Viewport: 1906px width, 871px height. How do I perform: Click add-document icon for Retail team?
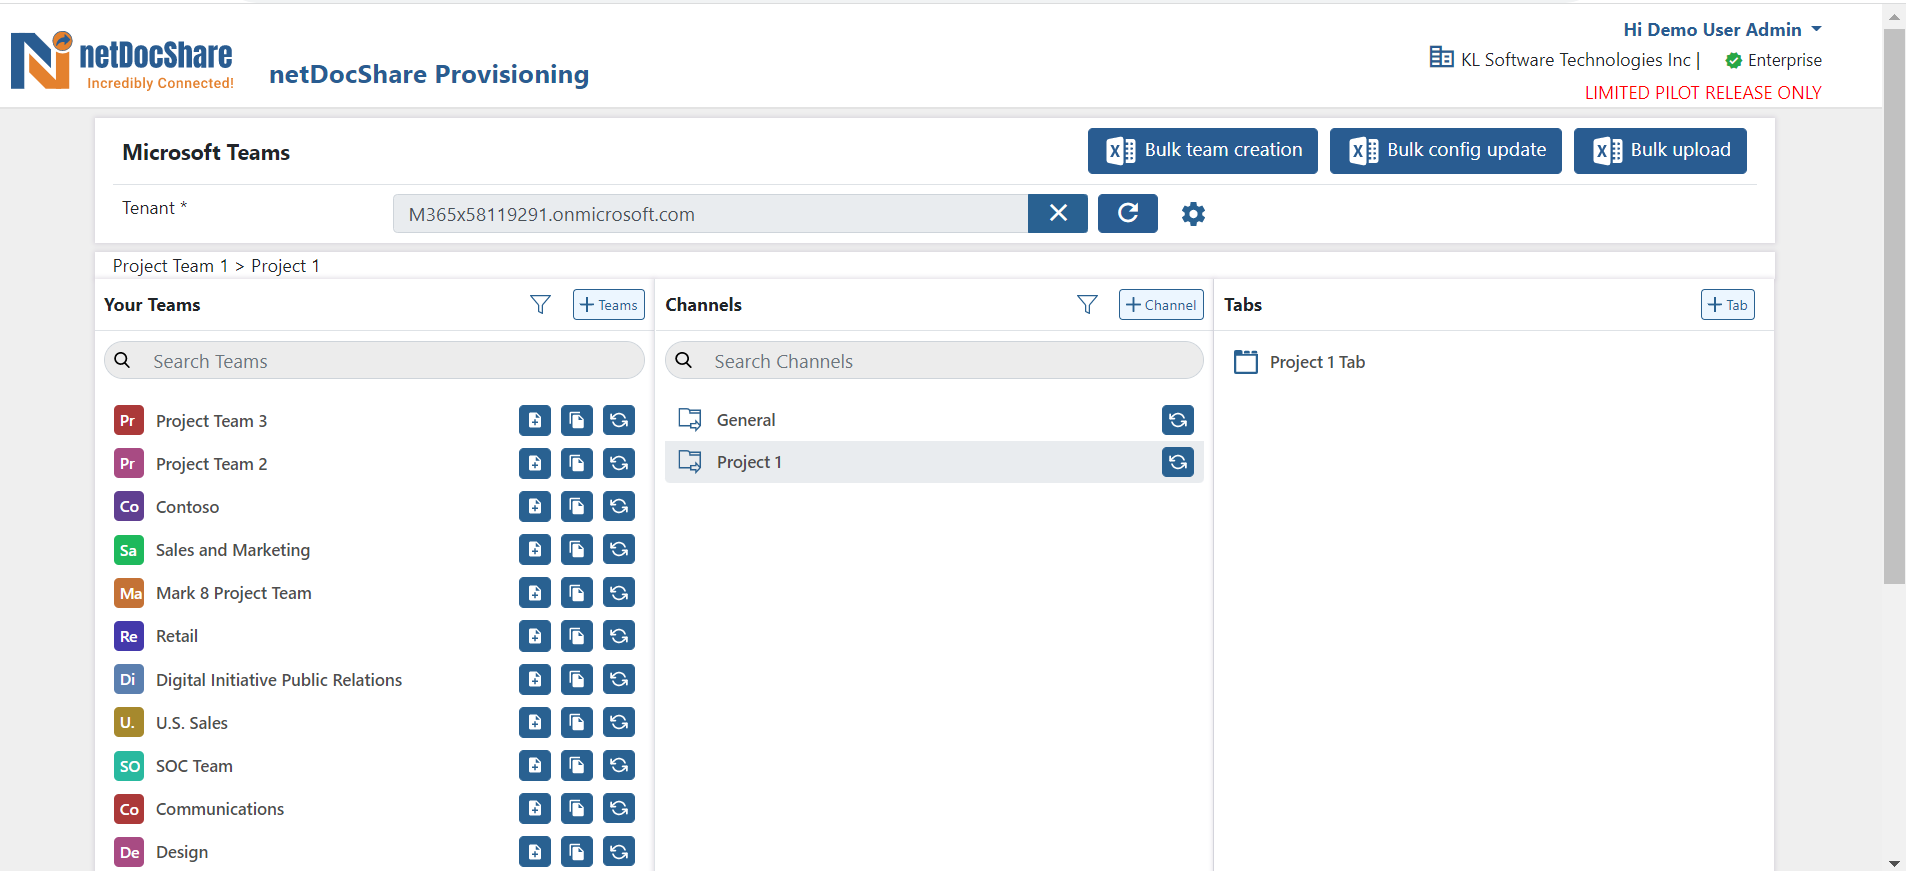535,635
